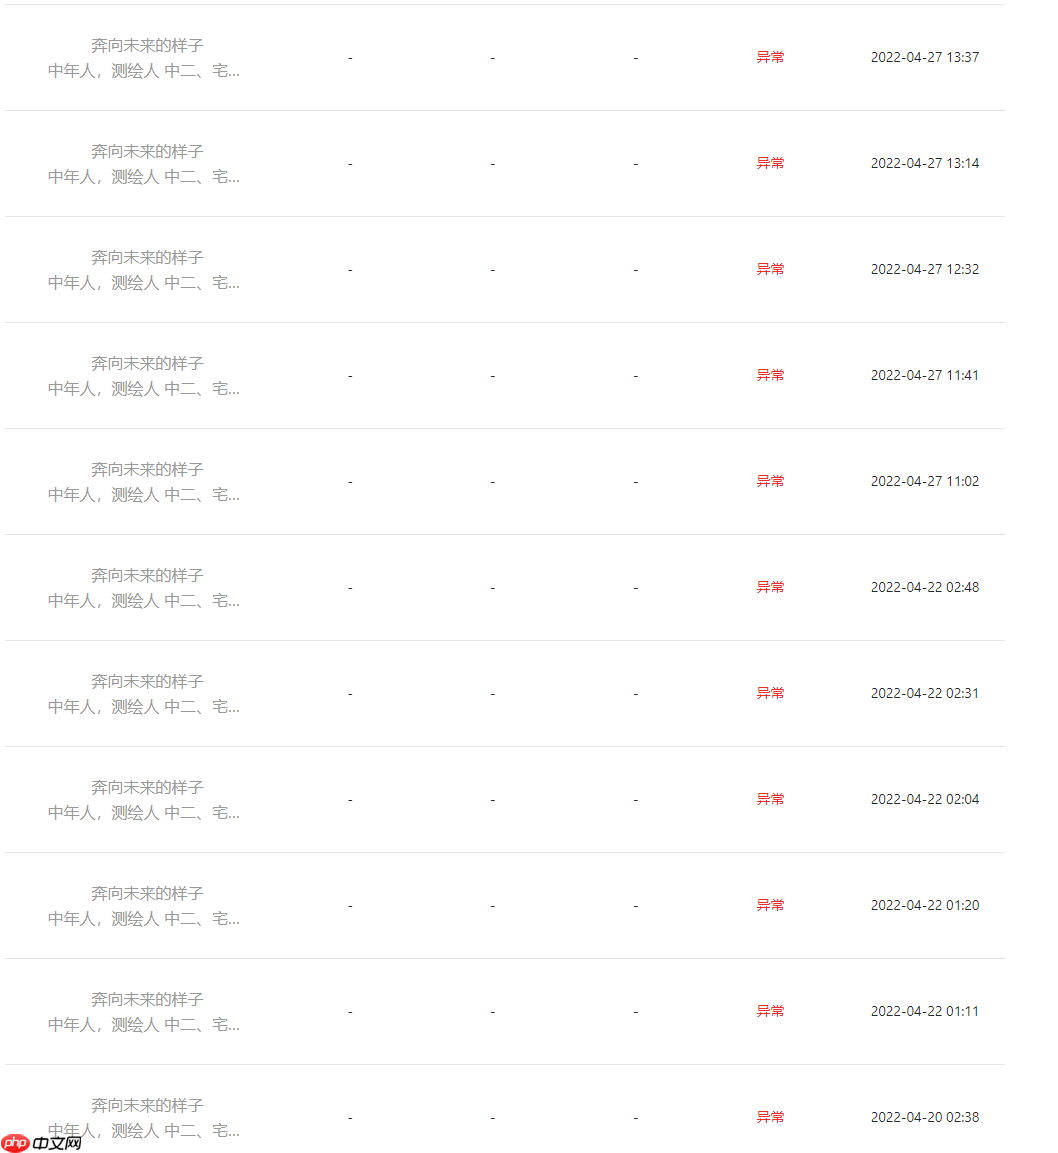Open the 奔向未来的样子 title in the 13:14 row

click(x=147, y=151)
